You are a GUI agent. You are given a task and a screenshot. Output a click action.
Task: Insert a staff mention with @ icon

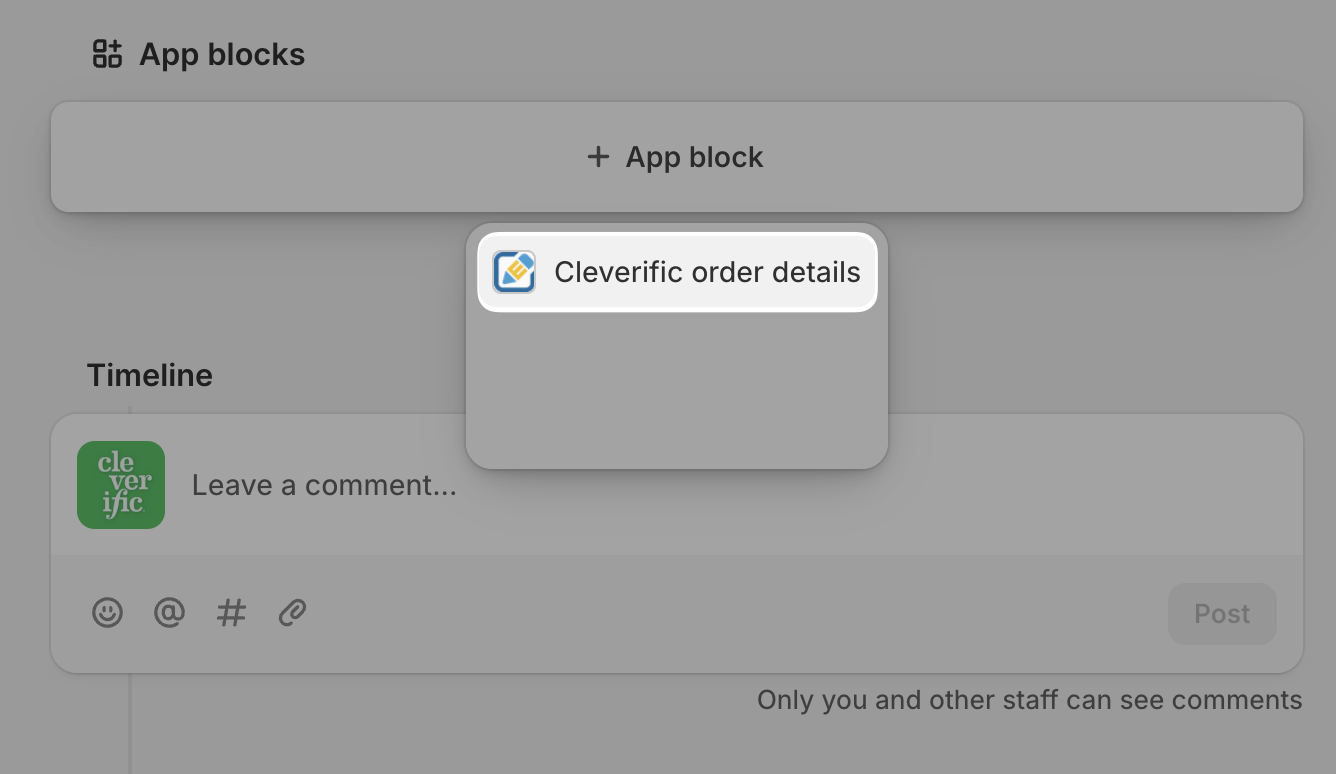tap(169, 612)
